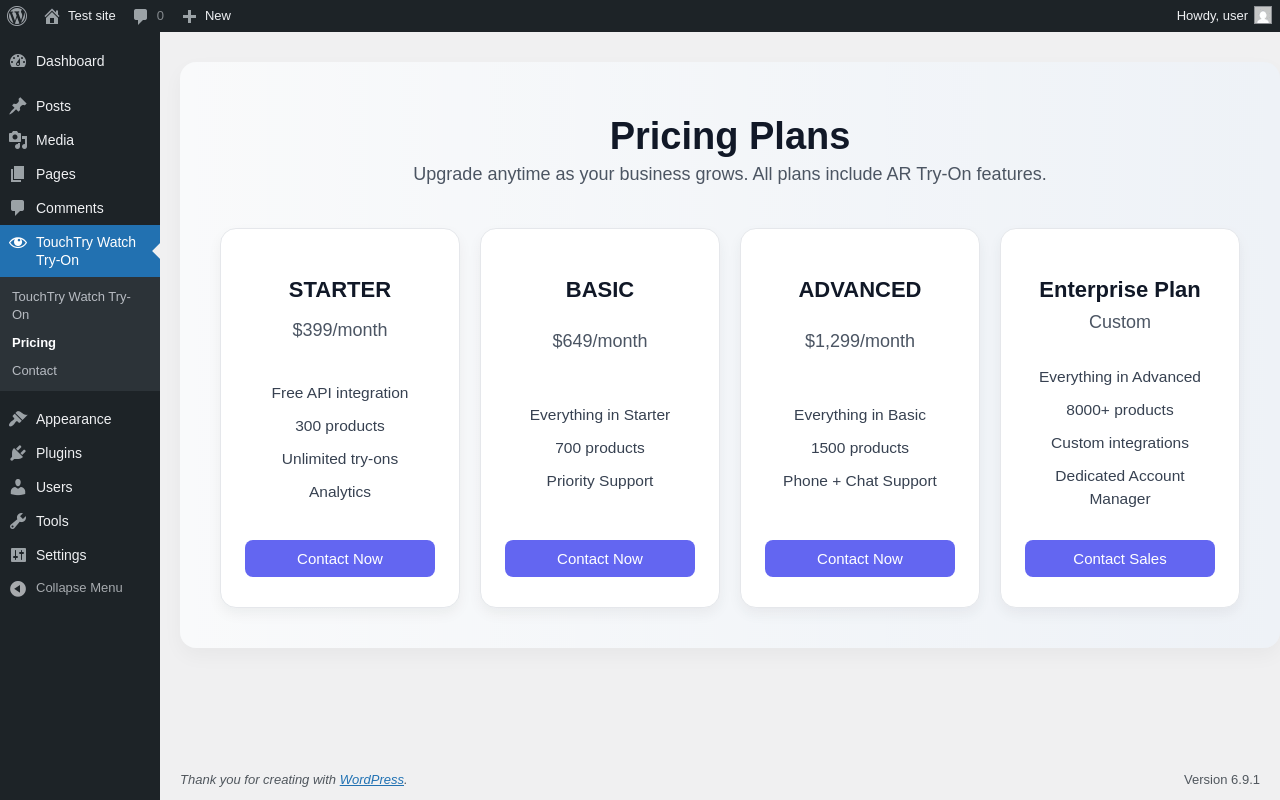Open the Media library icon
1280x800 pixels.
[x=18, y=140]
